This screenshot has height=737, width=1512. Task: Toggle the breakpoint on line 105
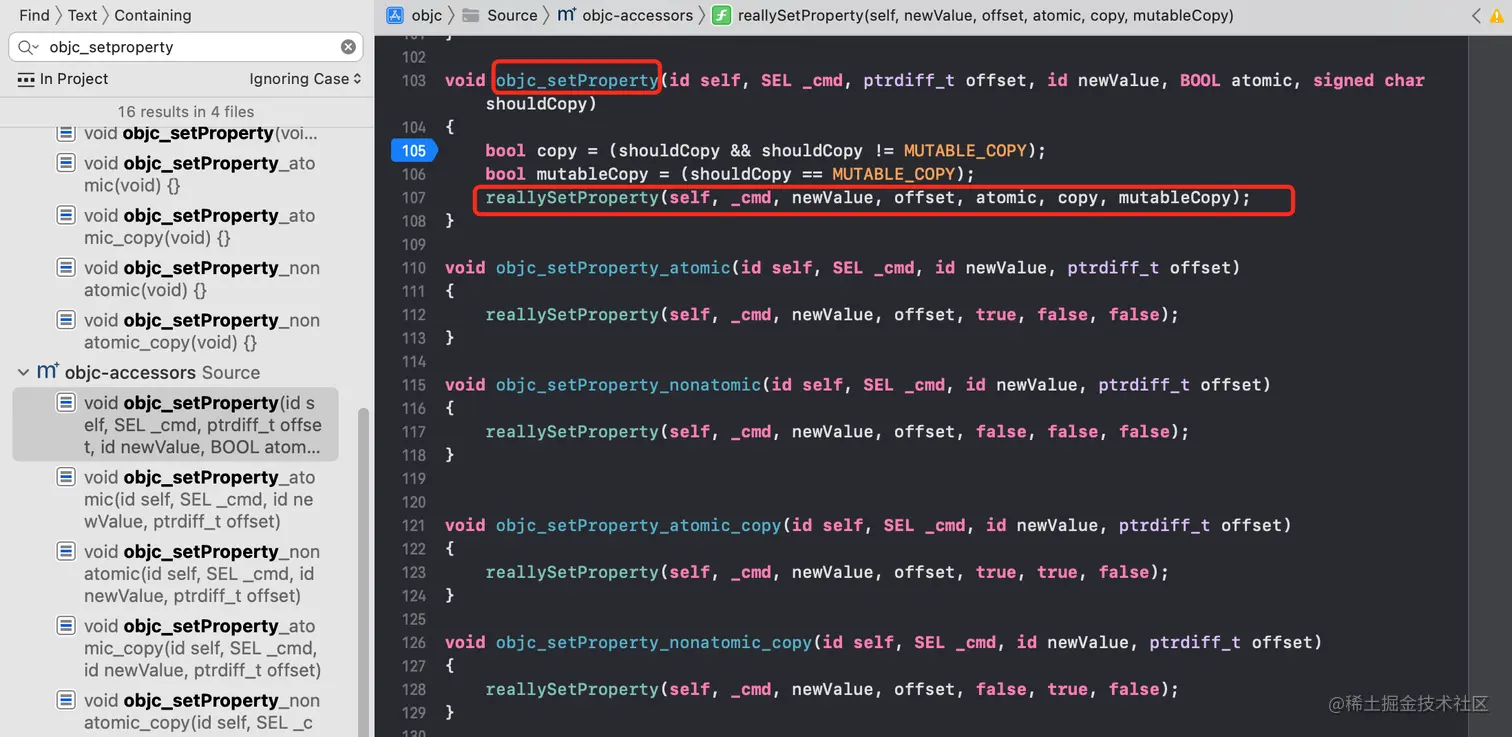click(x=413, y=151)
